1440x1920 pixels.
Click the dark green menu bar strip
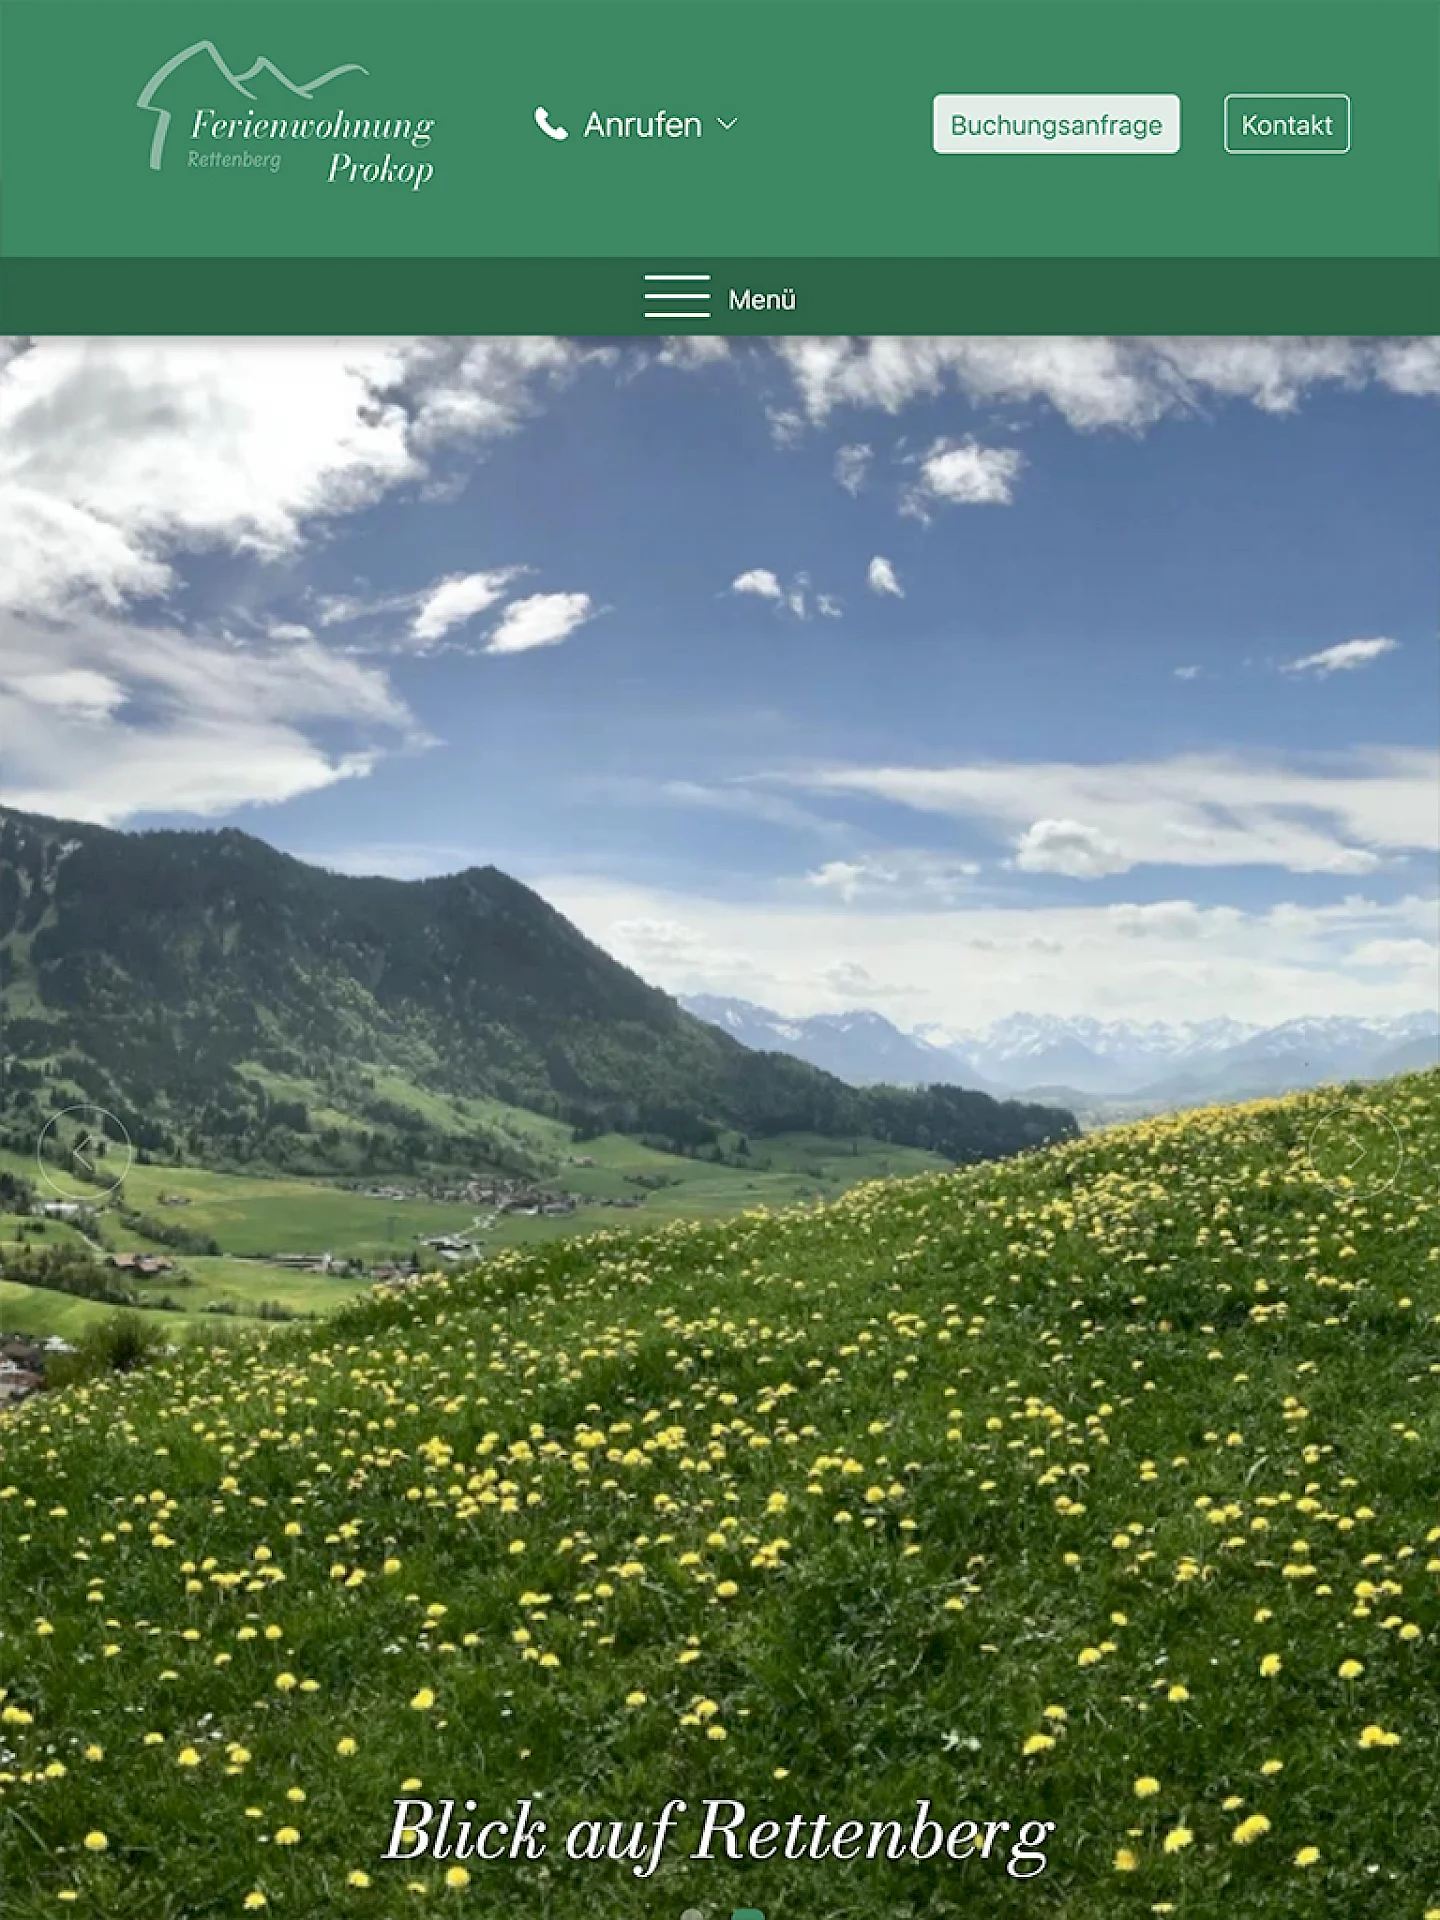[x=1100, y=297]
